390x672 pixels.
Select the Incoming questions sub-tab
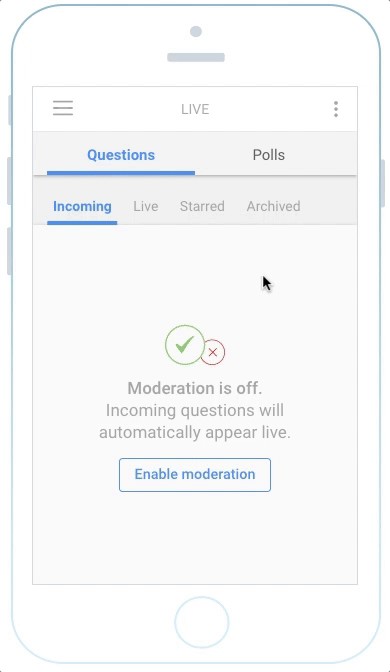point(82,207)
